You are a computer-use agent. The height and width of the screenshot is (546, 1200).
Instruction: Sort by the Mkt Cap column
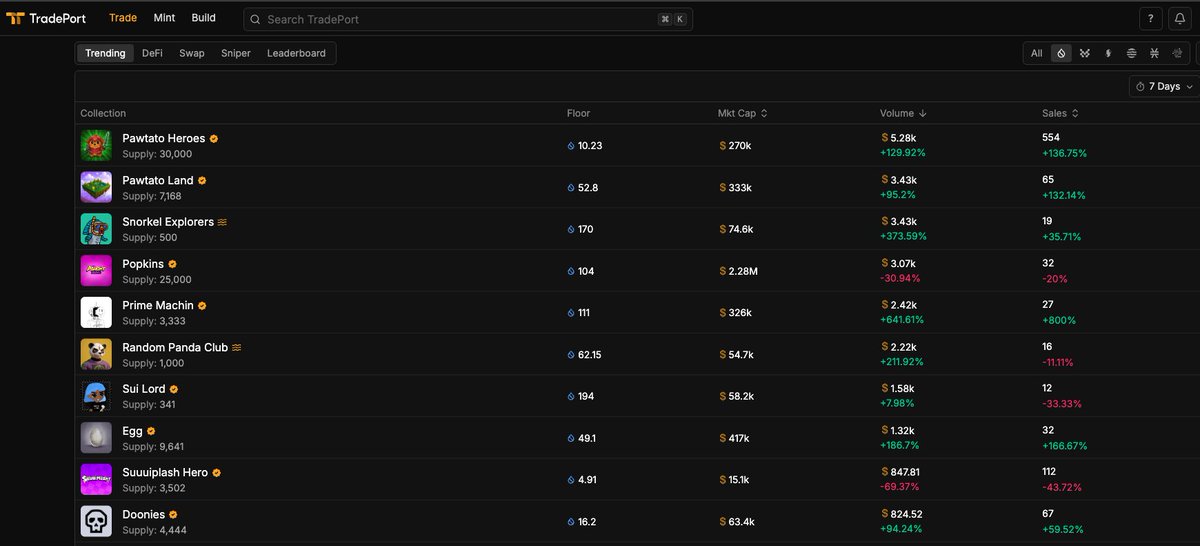pyautogui.click(x=742, y=113)
